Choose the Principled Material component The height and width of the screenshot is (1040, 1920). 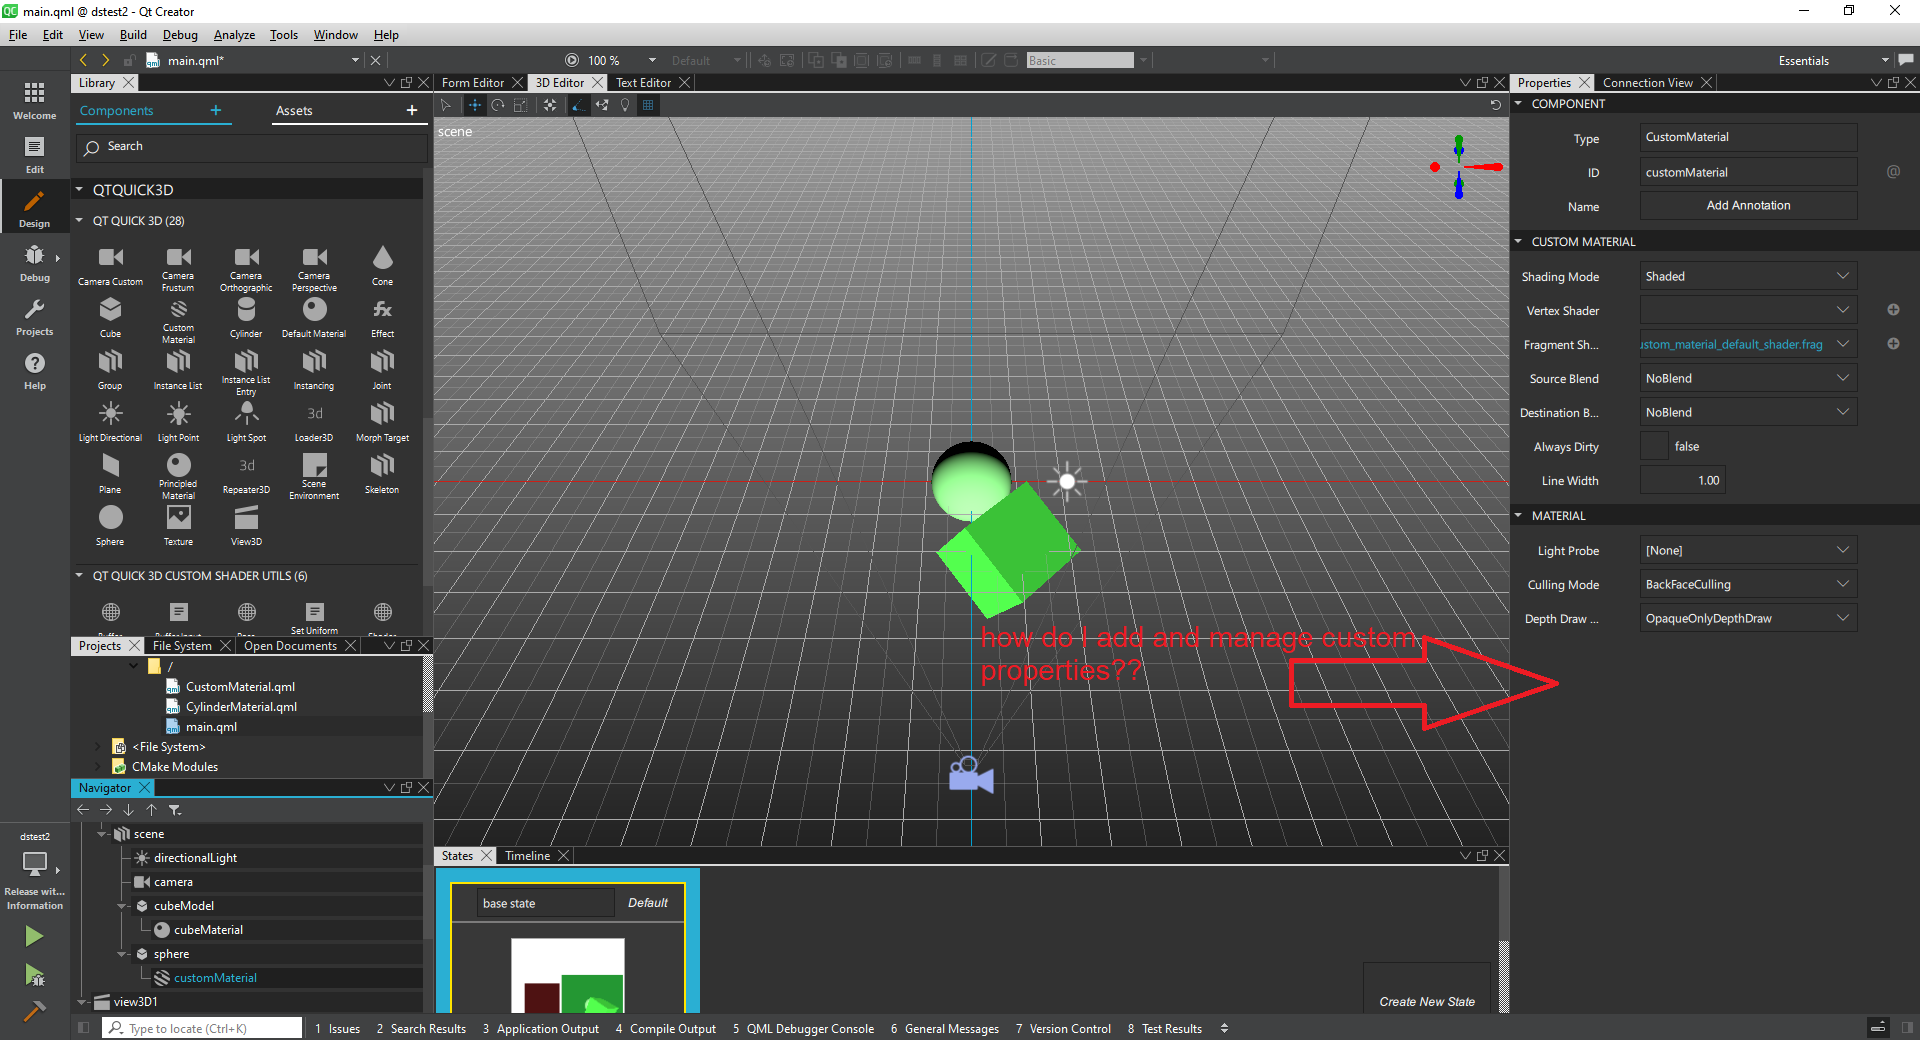pyautogui.click(x=178, y=472)
